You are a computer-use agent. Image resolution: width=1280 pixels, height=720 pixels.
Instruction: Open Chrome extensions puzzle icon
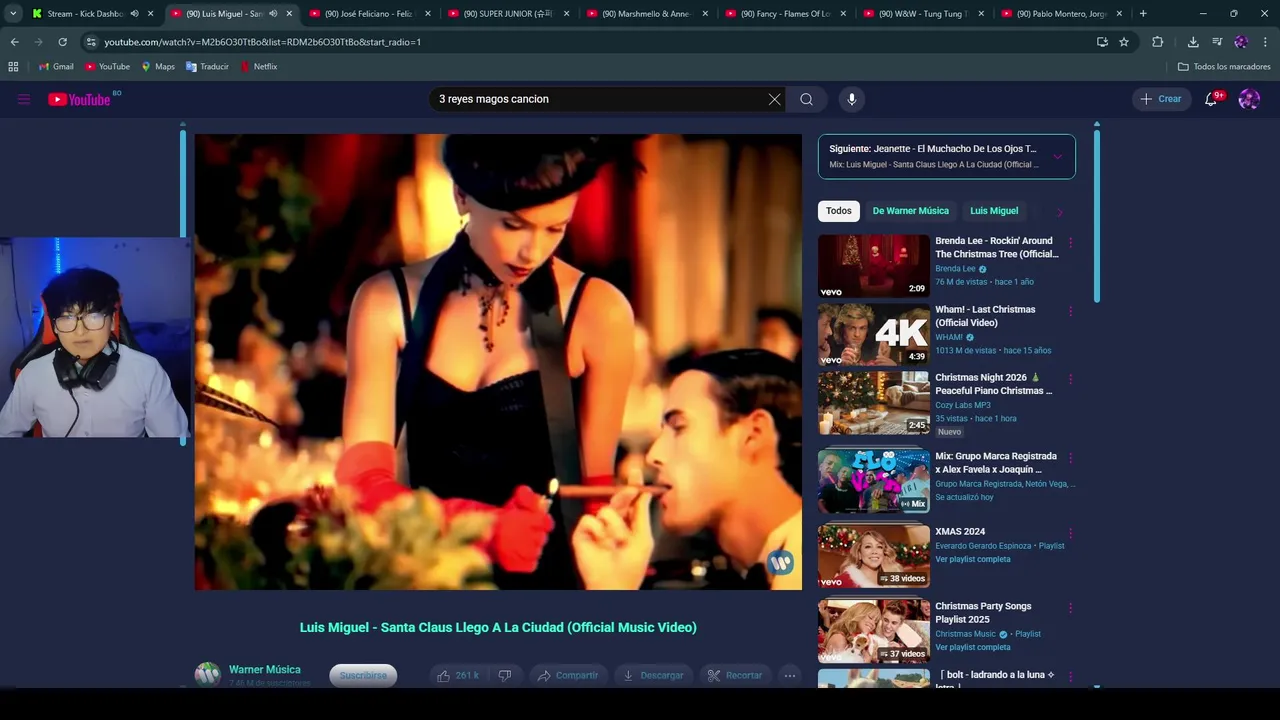[x=1158, y=42]
